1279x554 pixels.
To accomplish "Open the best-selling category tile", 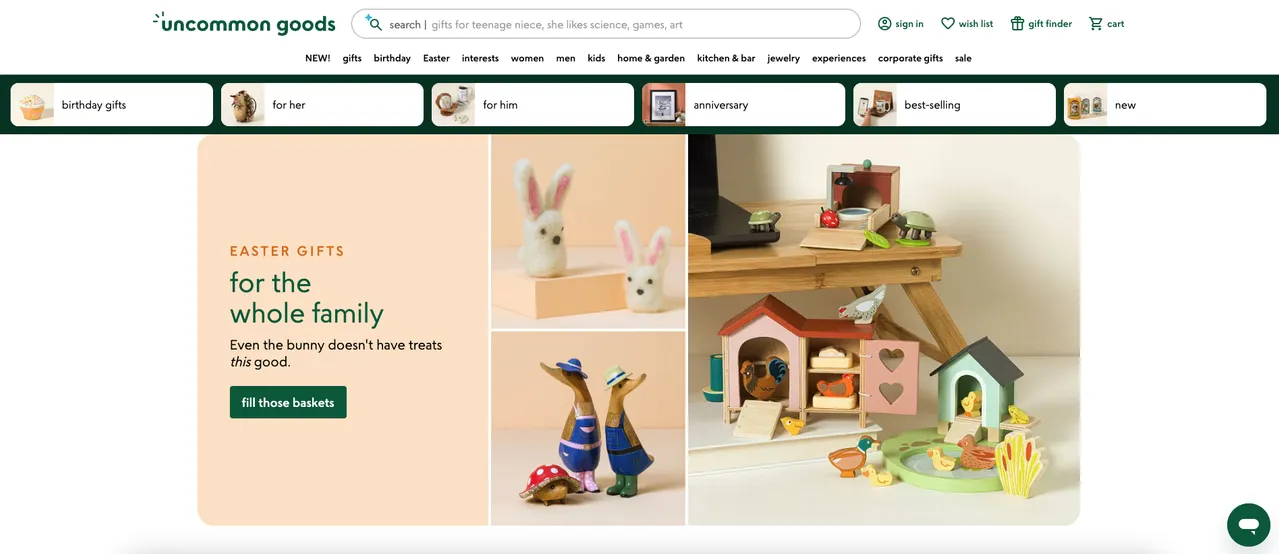I will click(954, 105).
